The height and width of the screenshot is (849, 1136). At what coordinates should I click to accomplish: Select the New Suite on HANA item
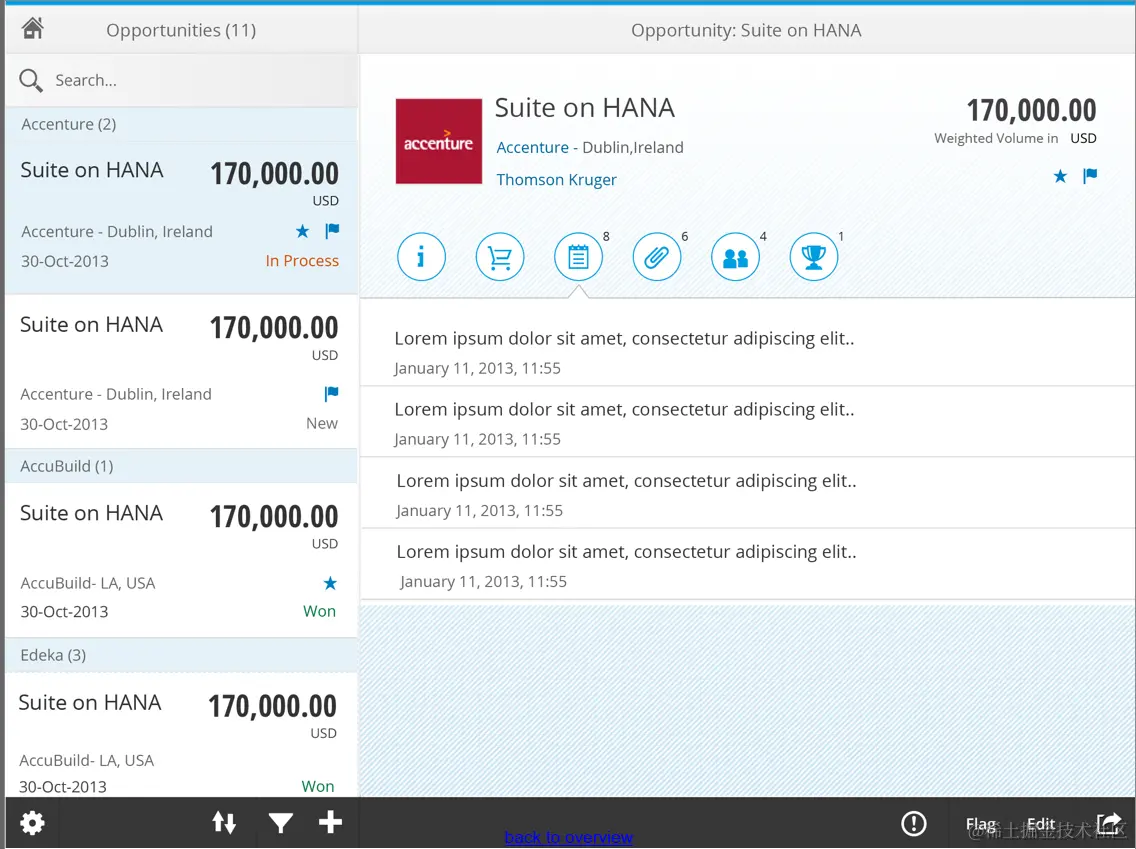coord(181,372)
